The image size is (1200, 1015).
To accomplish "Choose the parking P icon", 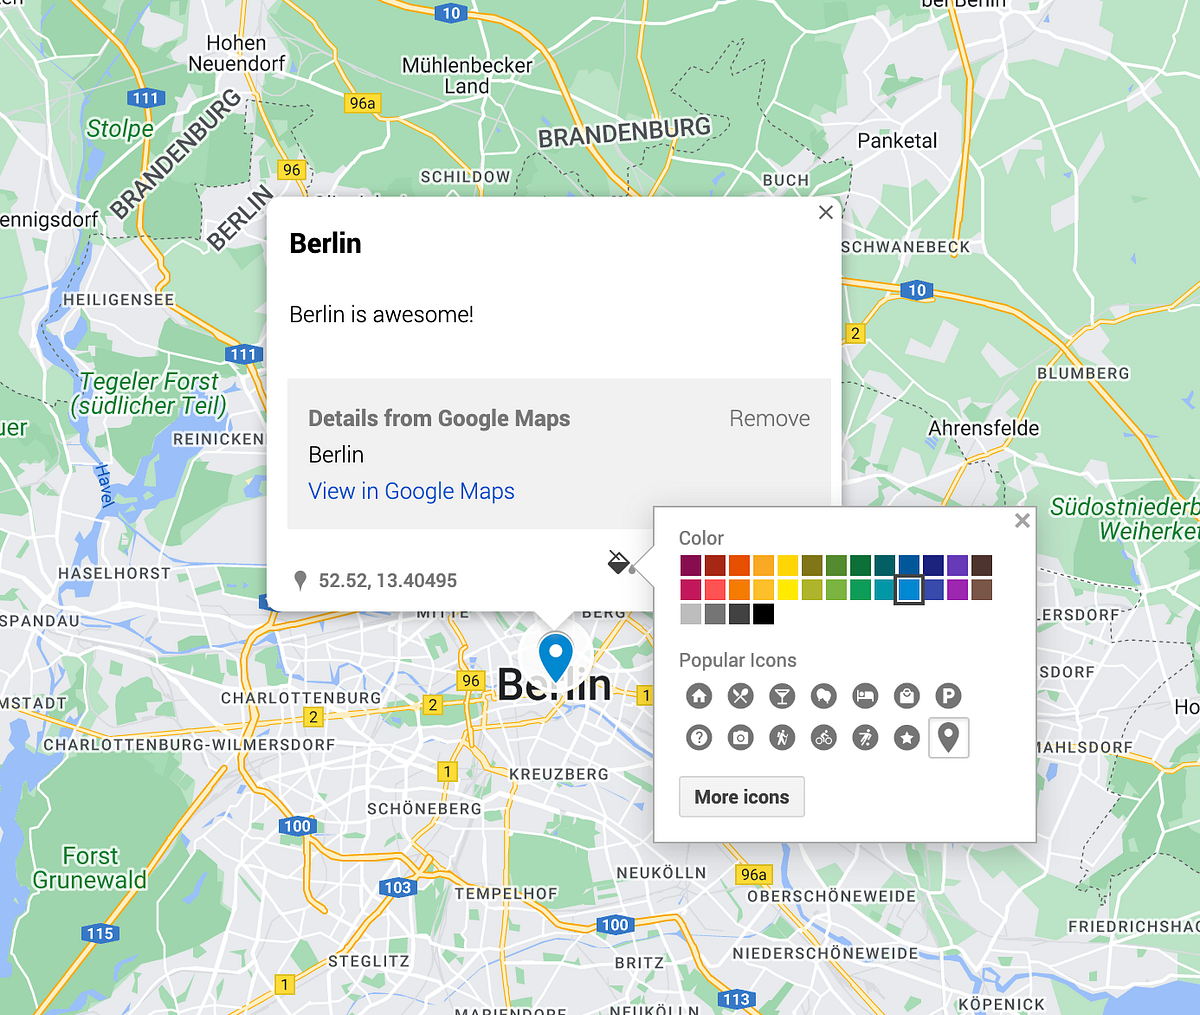I will pyautogui.click(x=948, y=696).
